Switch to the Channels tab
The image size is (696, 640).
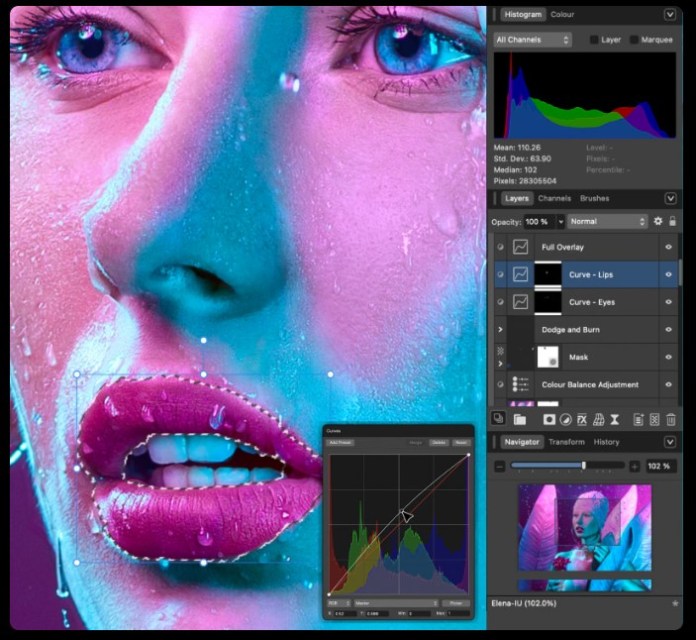coord(555,198)
